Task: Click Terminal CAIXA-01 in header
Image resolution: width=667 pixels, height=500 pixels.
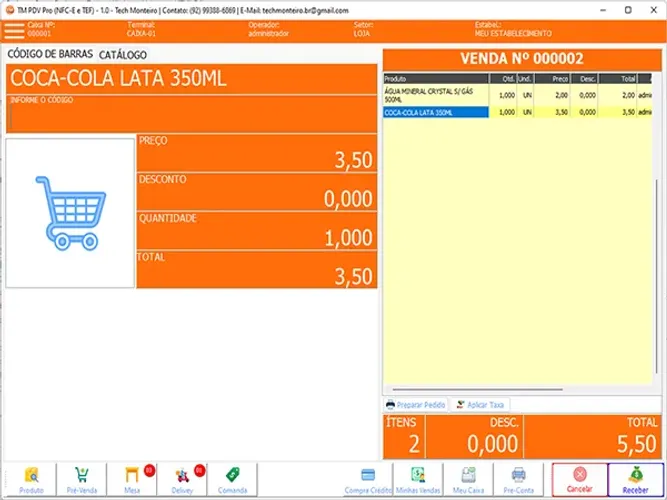Action: (x=141, y=29)
